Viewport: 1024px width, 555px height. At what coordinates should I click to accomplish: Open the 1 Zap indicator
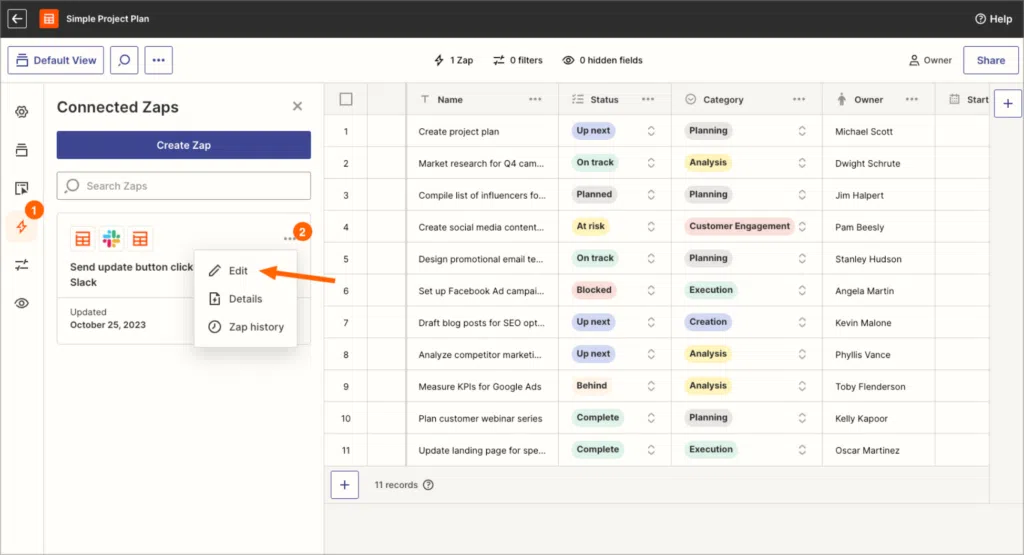coord(453,60)
